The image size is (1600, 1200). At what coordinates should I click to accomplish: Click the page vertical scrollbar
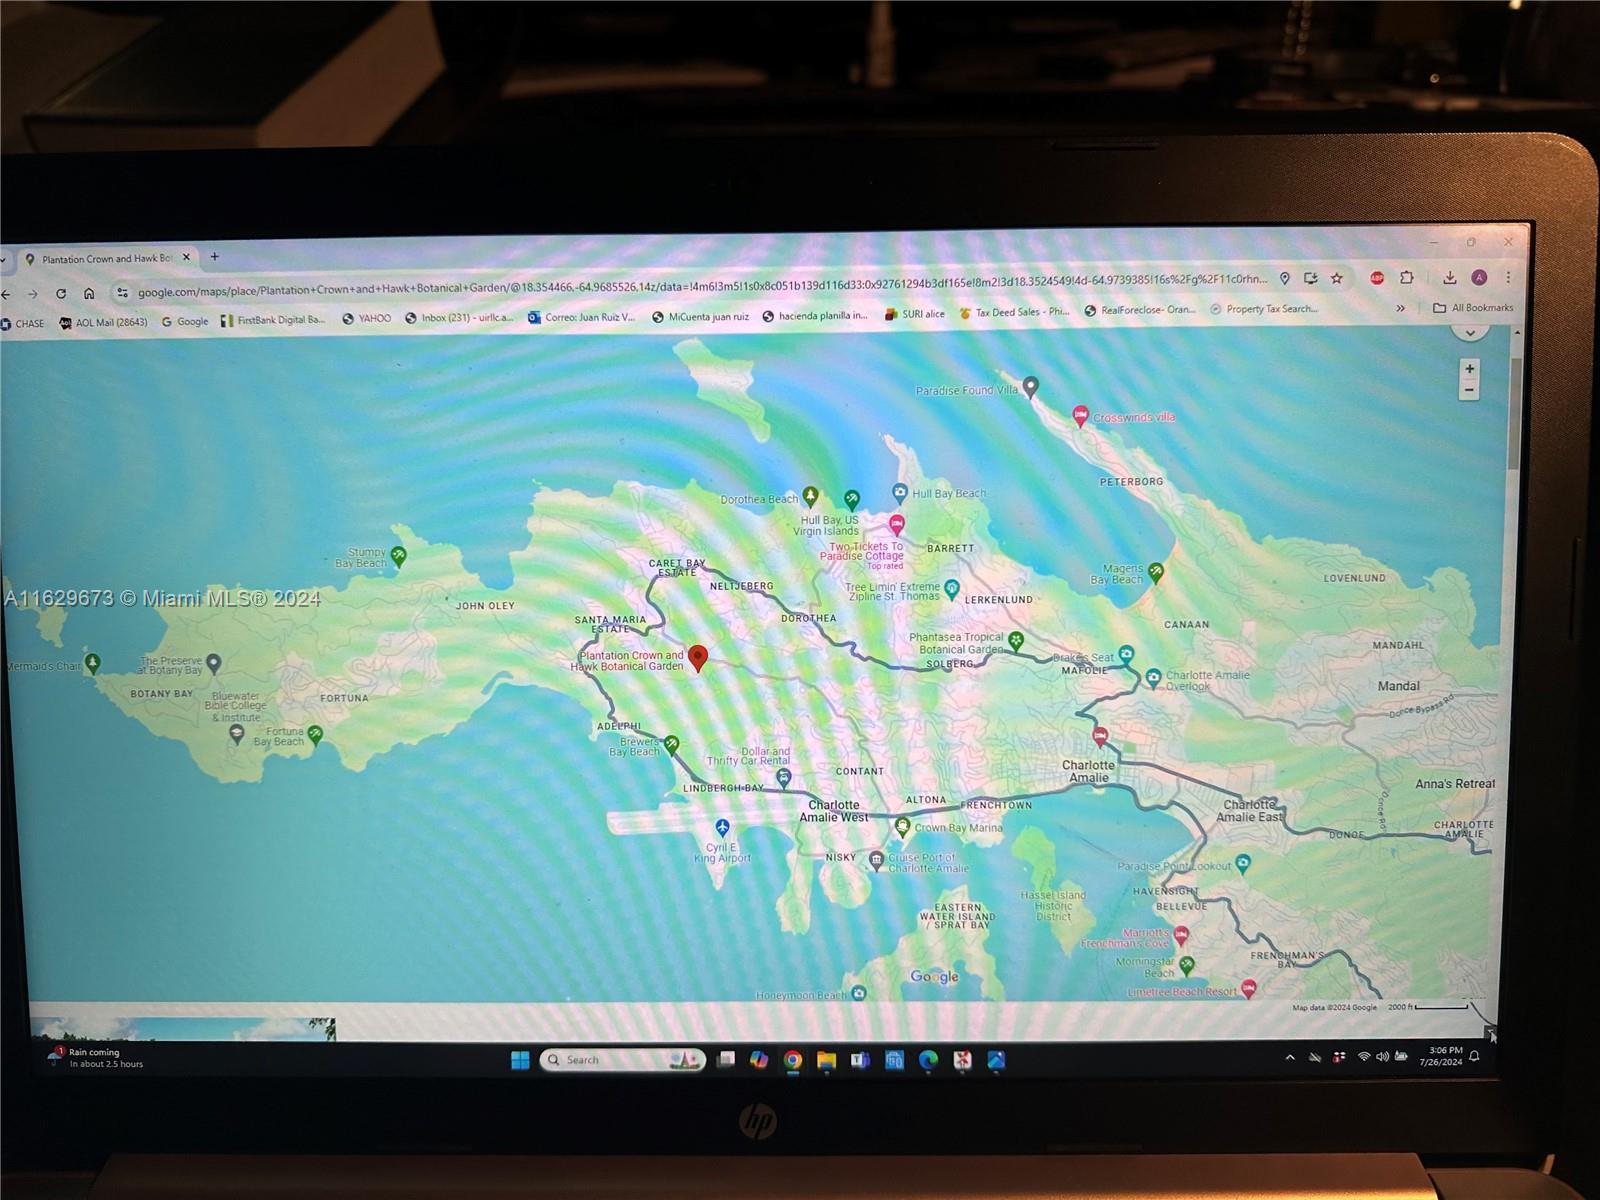tap(1517, 420)
